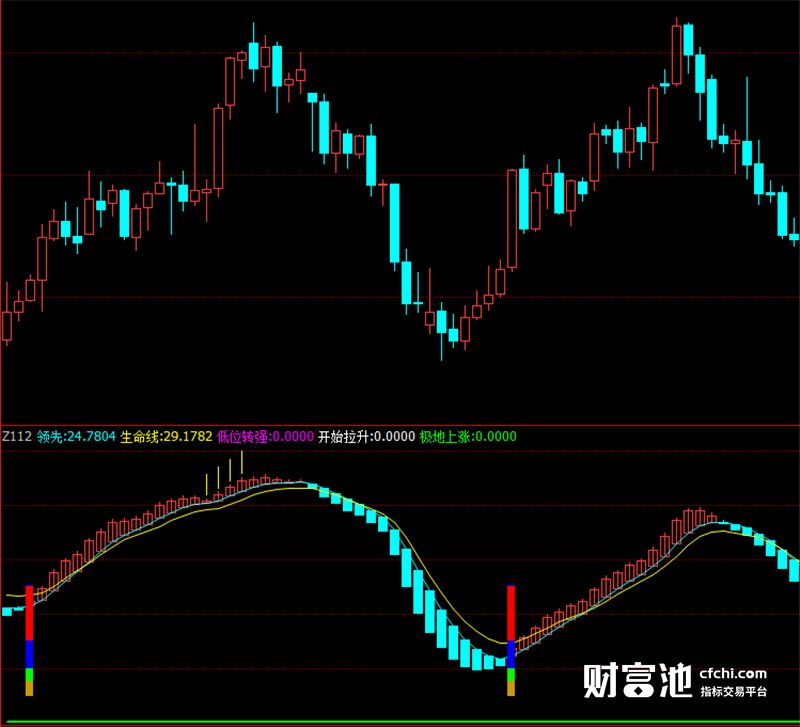This screenshot has height=727, width=800.
Task: Click the magenta 低位转强:0.0000 label
Action: coord(265,436)
